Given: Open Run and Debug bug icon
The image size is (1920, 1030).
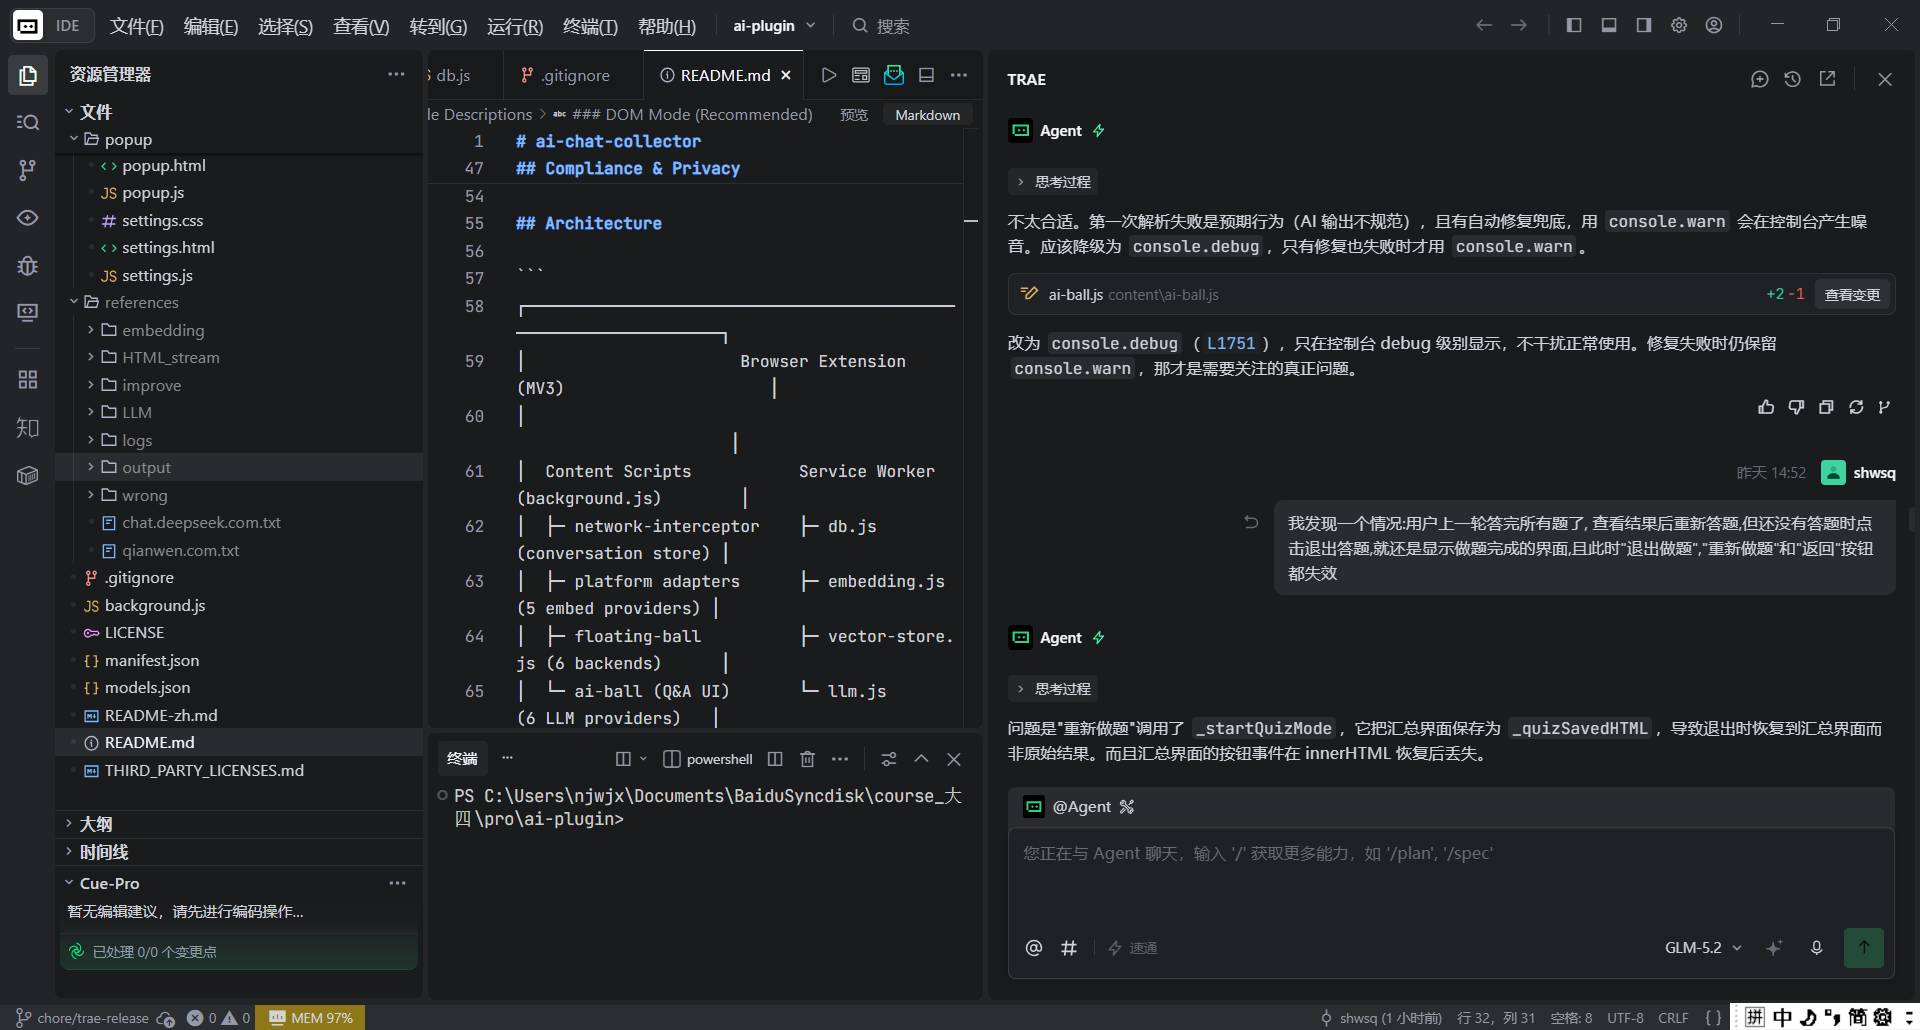Looking at the screenshot, I should pyautogui.click(x=28, y=265).
